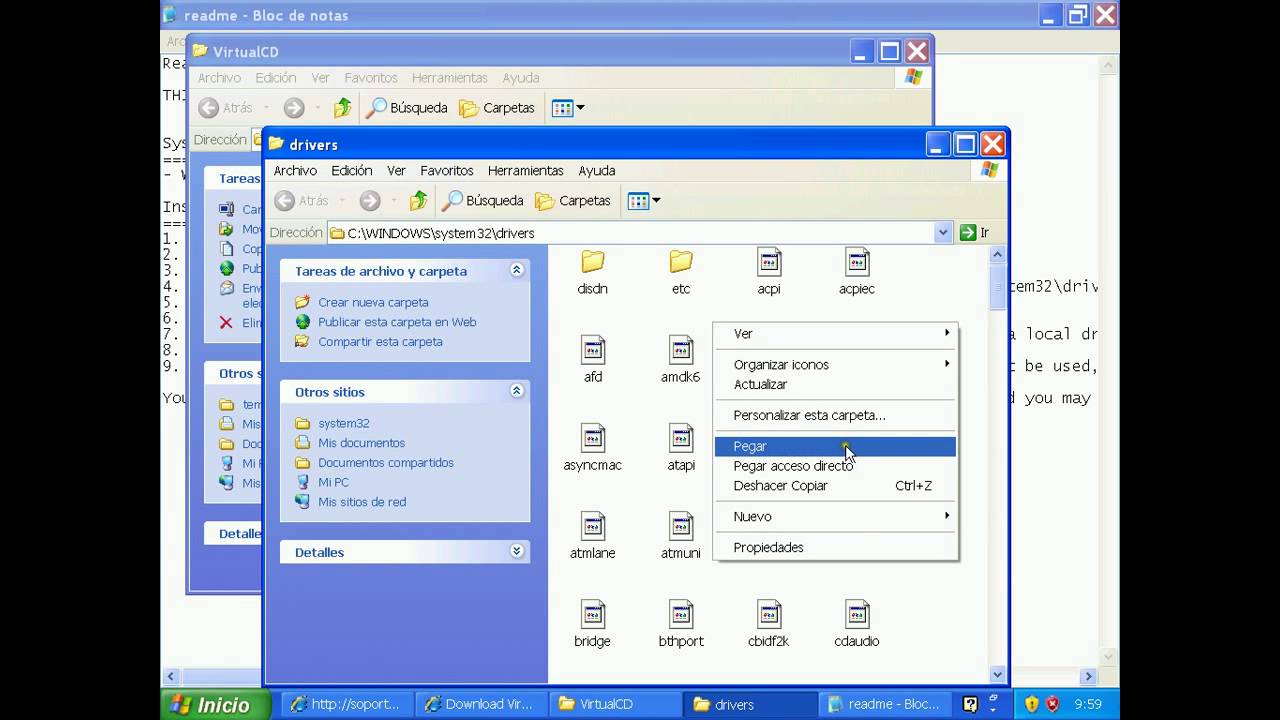Viewport: 1280px width, 720px height.
Task: Go up one folder in drivers window
Action: click(419, 201)
